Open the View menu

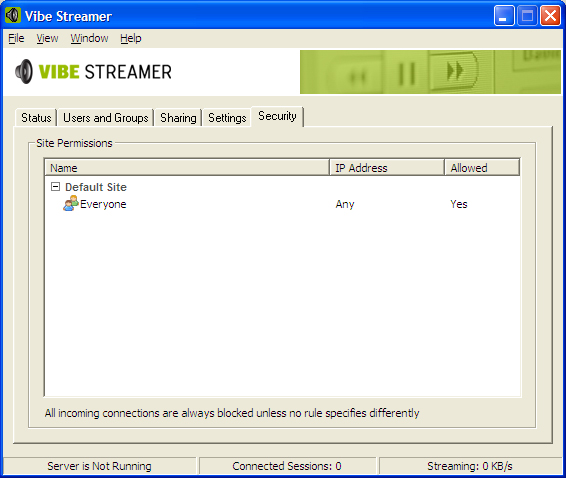(x=47, y=38)
